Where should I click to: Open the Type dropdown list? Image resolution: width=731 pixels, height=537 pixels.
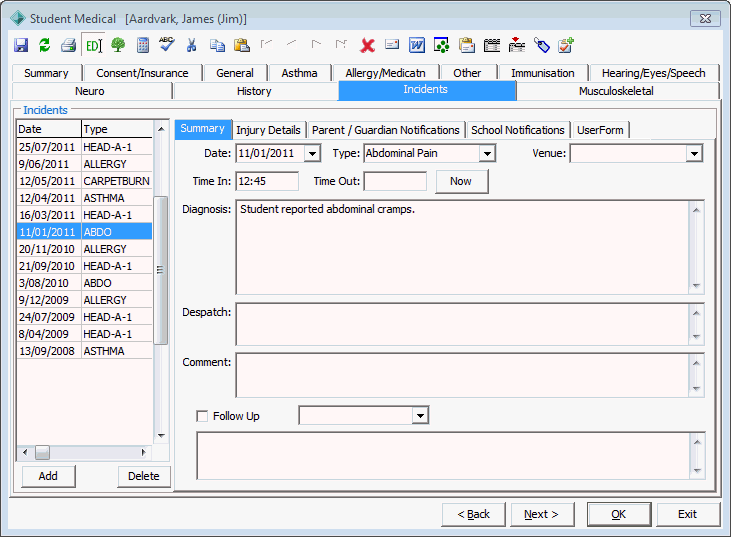(x=487, y=153)
